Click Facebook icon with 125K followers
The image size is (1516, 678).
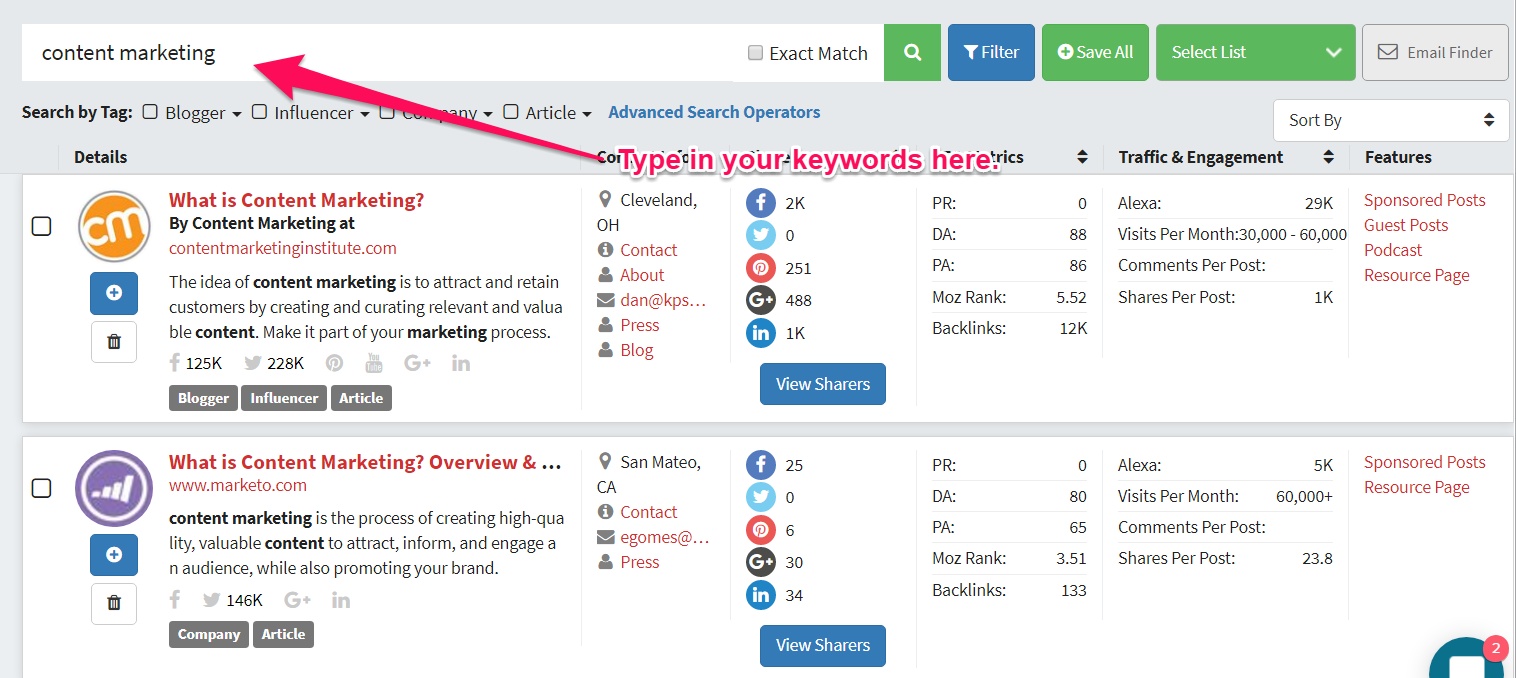pos(175,363)
